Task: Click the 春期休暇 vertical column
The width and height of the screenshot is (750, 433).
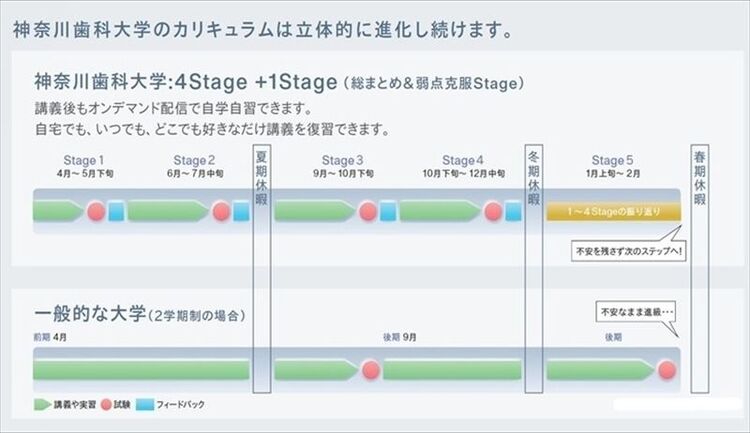Action: [700, 268]
